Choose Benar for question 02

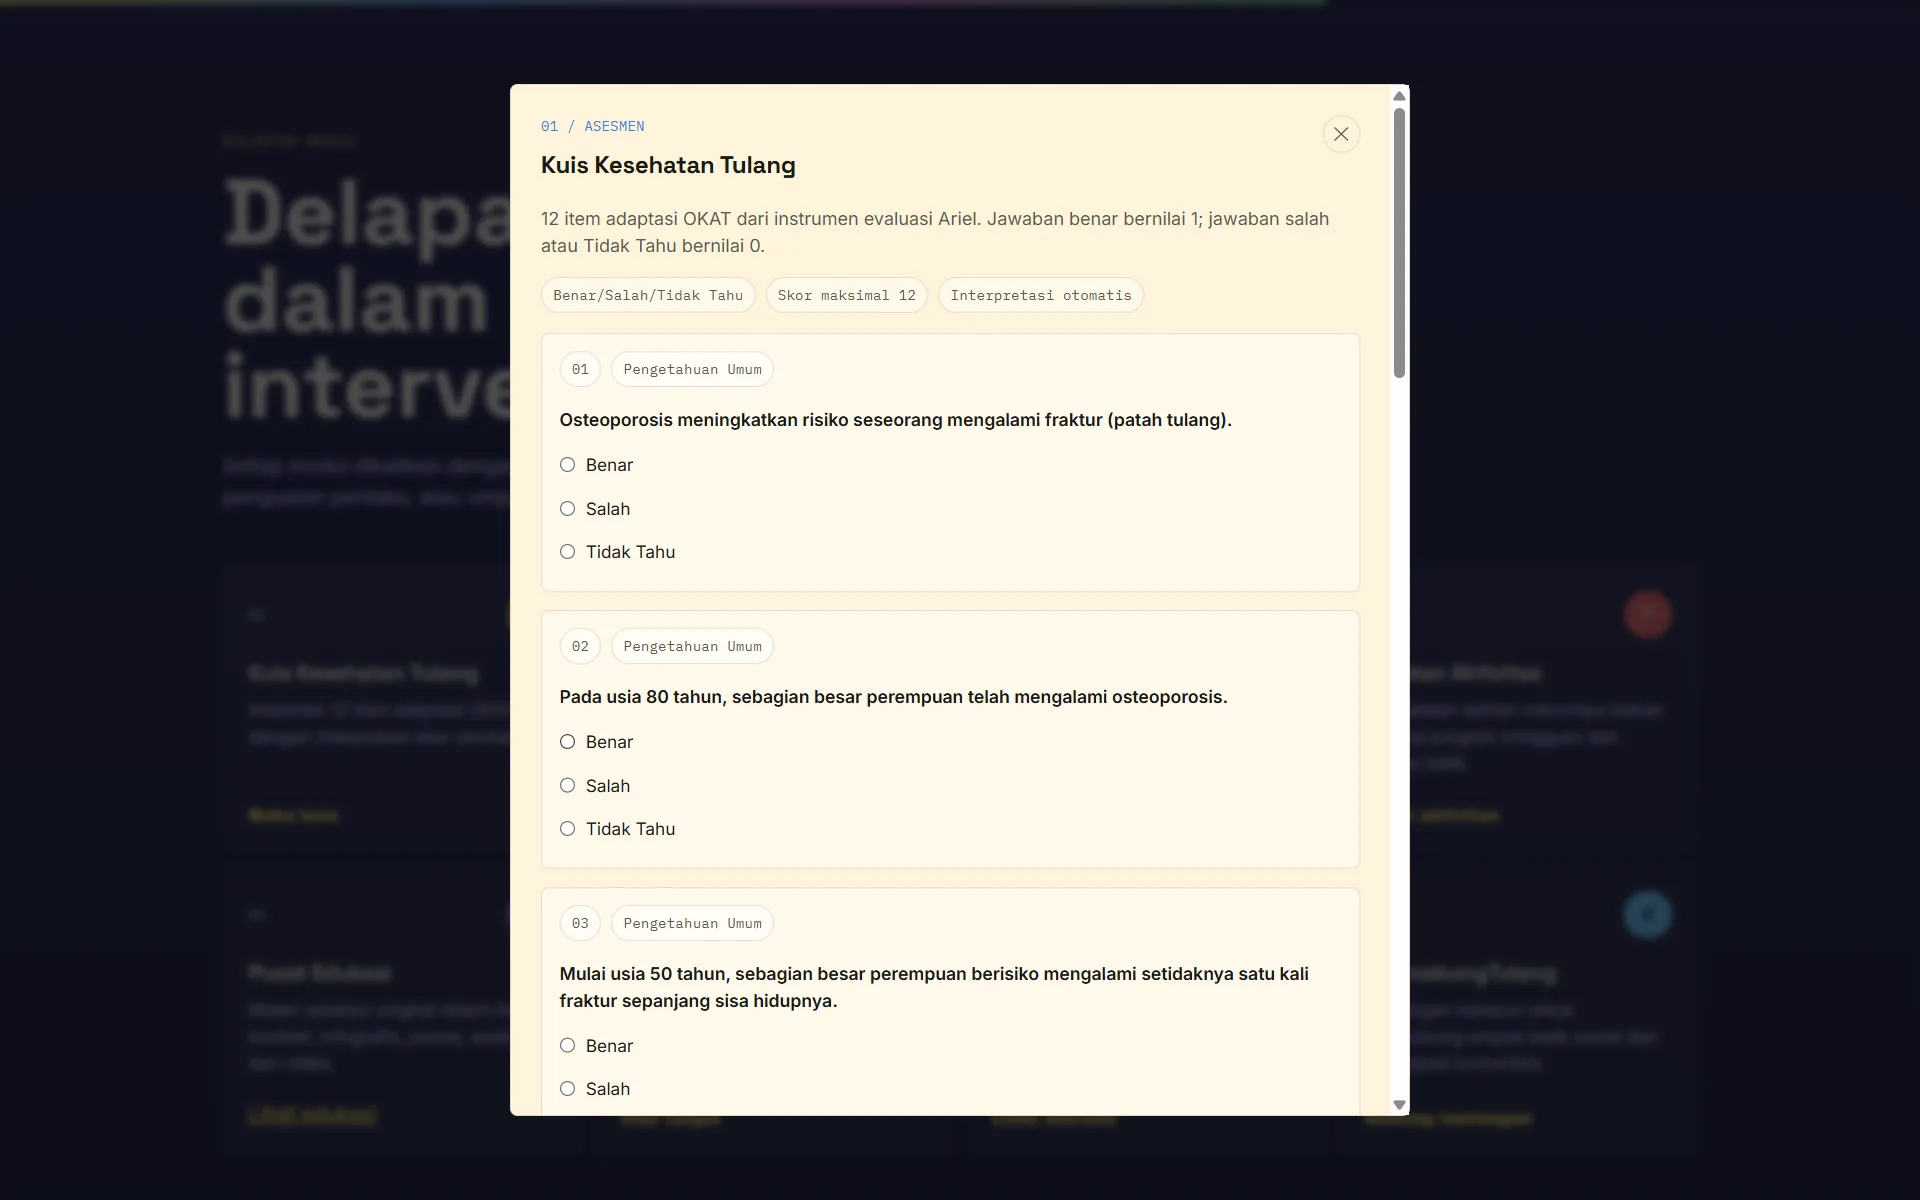tap(567, 742)
